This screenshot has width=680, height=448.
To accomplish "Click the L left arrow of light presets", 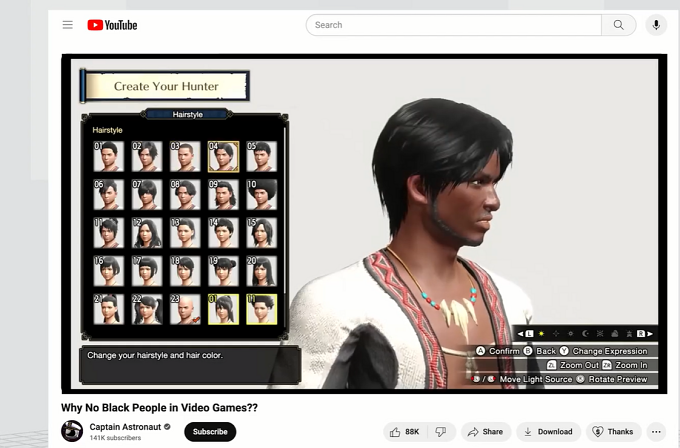I will point(525,334).
